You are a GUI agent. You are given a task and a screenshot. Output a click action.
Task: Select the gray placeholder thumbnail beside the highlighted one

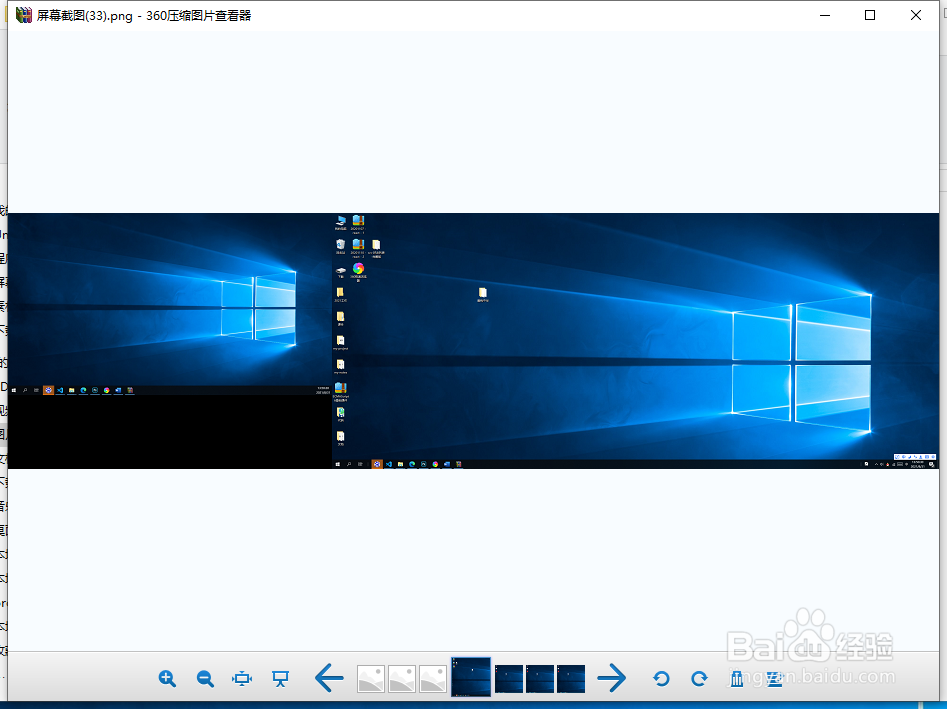pos(433,678)
